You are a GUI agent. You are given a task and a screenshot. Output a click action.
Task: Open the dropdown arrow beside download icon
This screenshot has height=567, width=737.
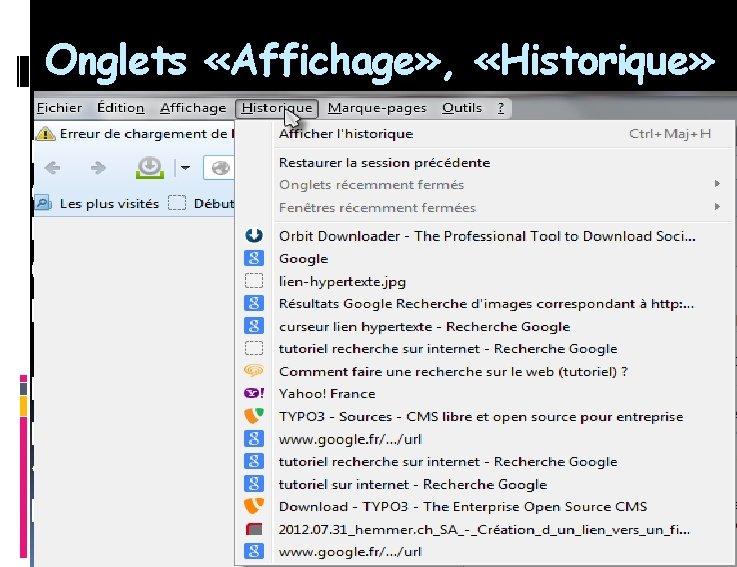[x=185, y=167]
